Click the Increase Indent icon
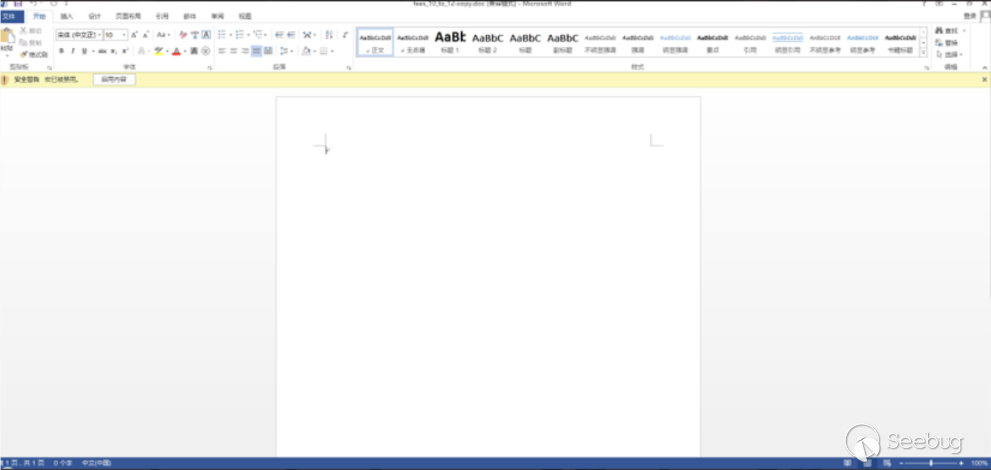The height and width of the screenshot is (470, 991). click(291, 35)
